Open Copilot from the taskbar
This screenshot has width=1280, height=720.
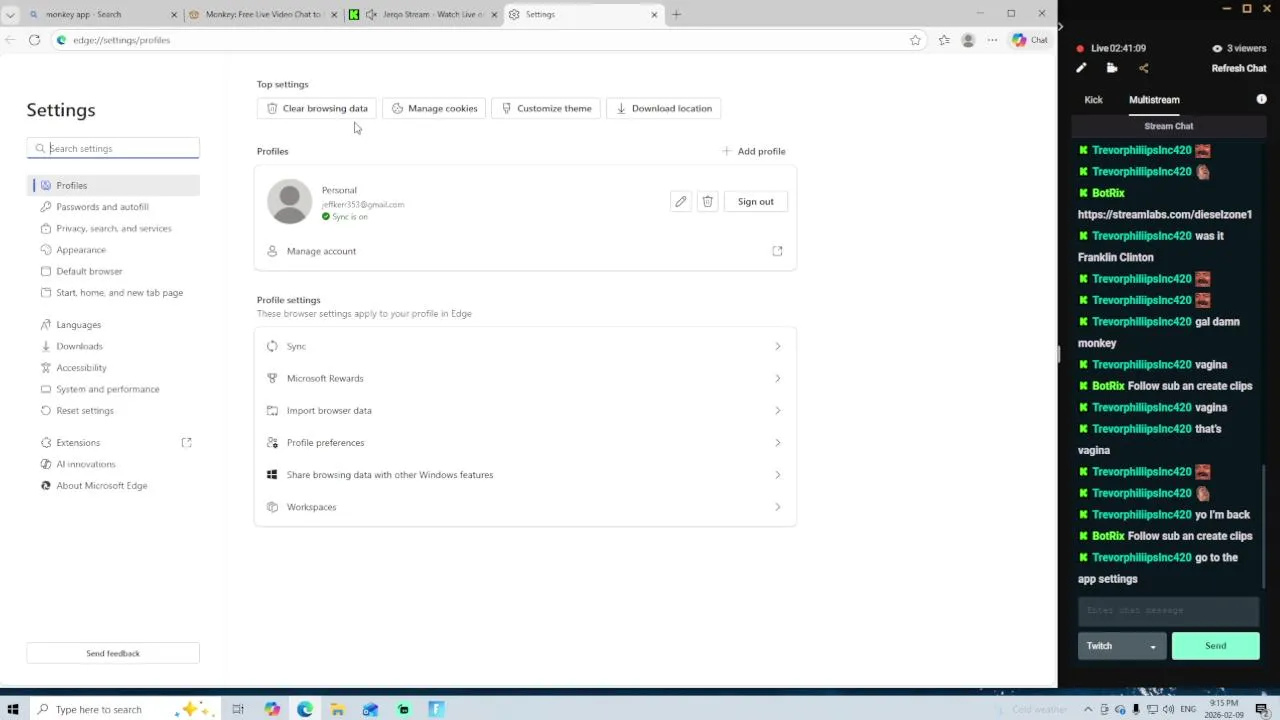272,709
